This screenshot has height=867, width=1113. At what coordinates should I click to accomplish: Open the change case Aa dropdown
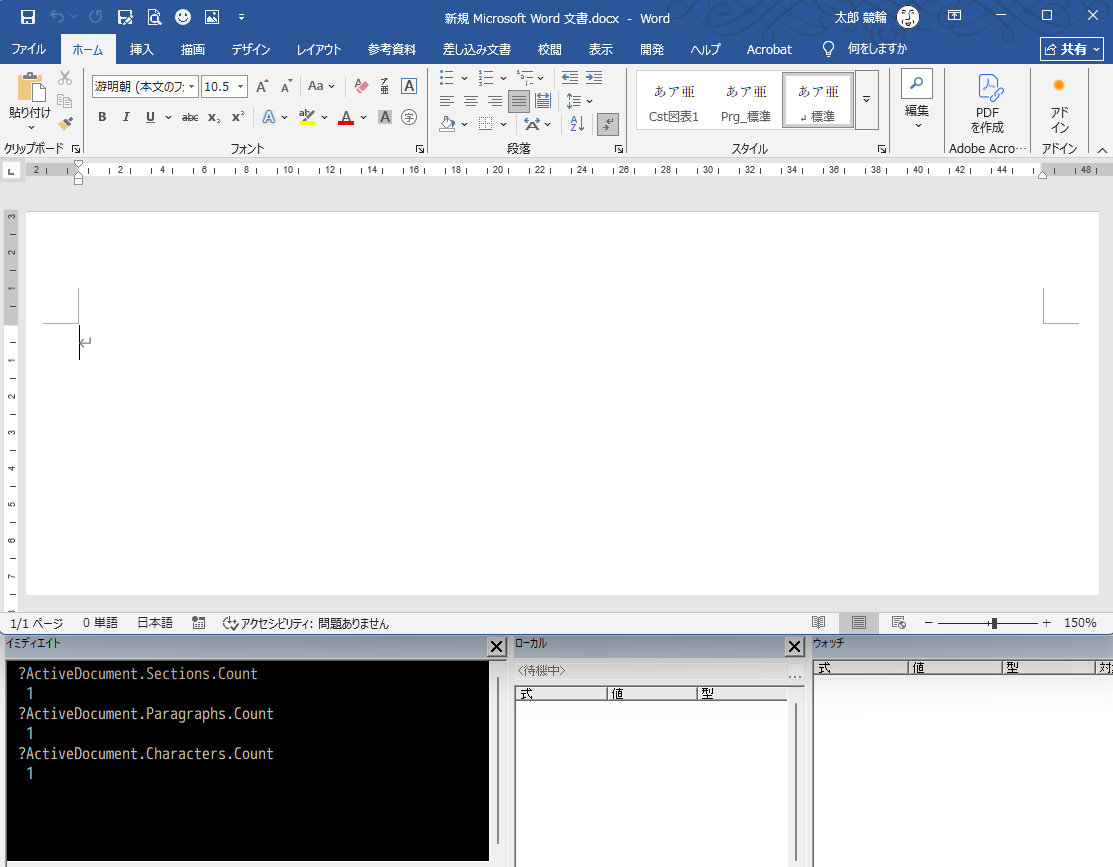click(321, 87)
